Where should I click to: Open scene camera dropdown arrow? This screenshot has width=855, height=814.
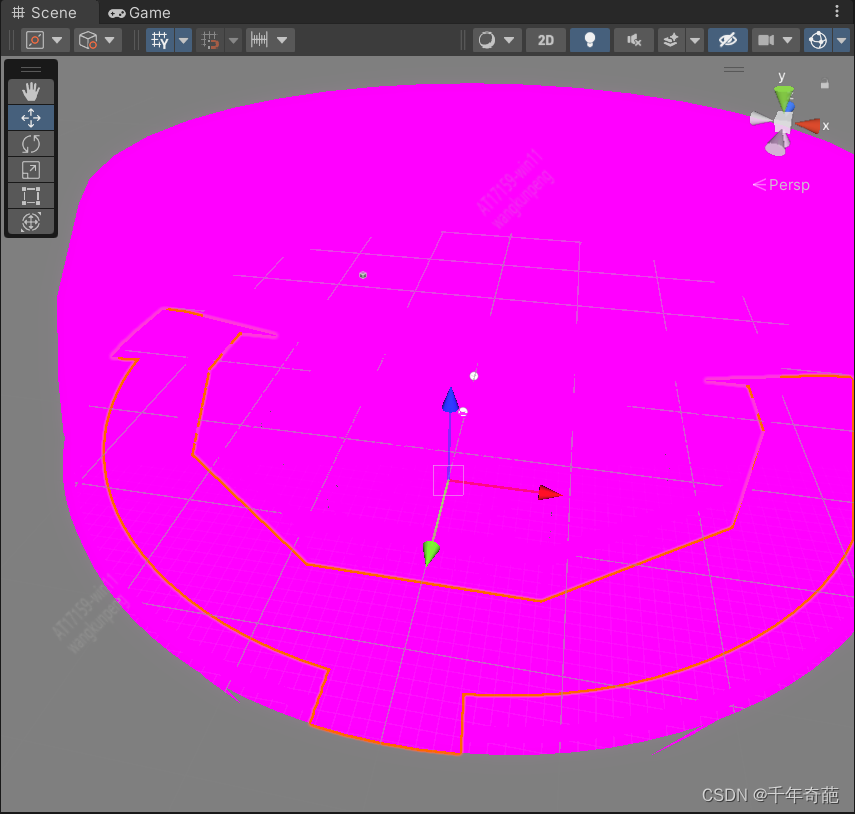[x=787, y=40]
